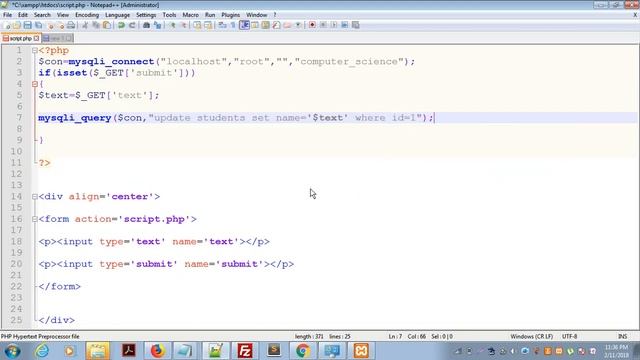This screenshot has height=360, width=640.
Task: Click the Close document toolbar icon
Action: 50,25
